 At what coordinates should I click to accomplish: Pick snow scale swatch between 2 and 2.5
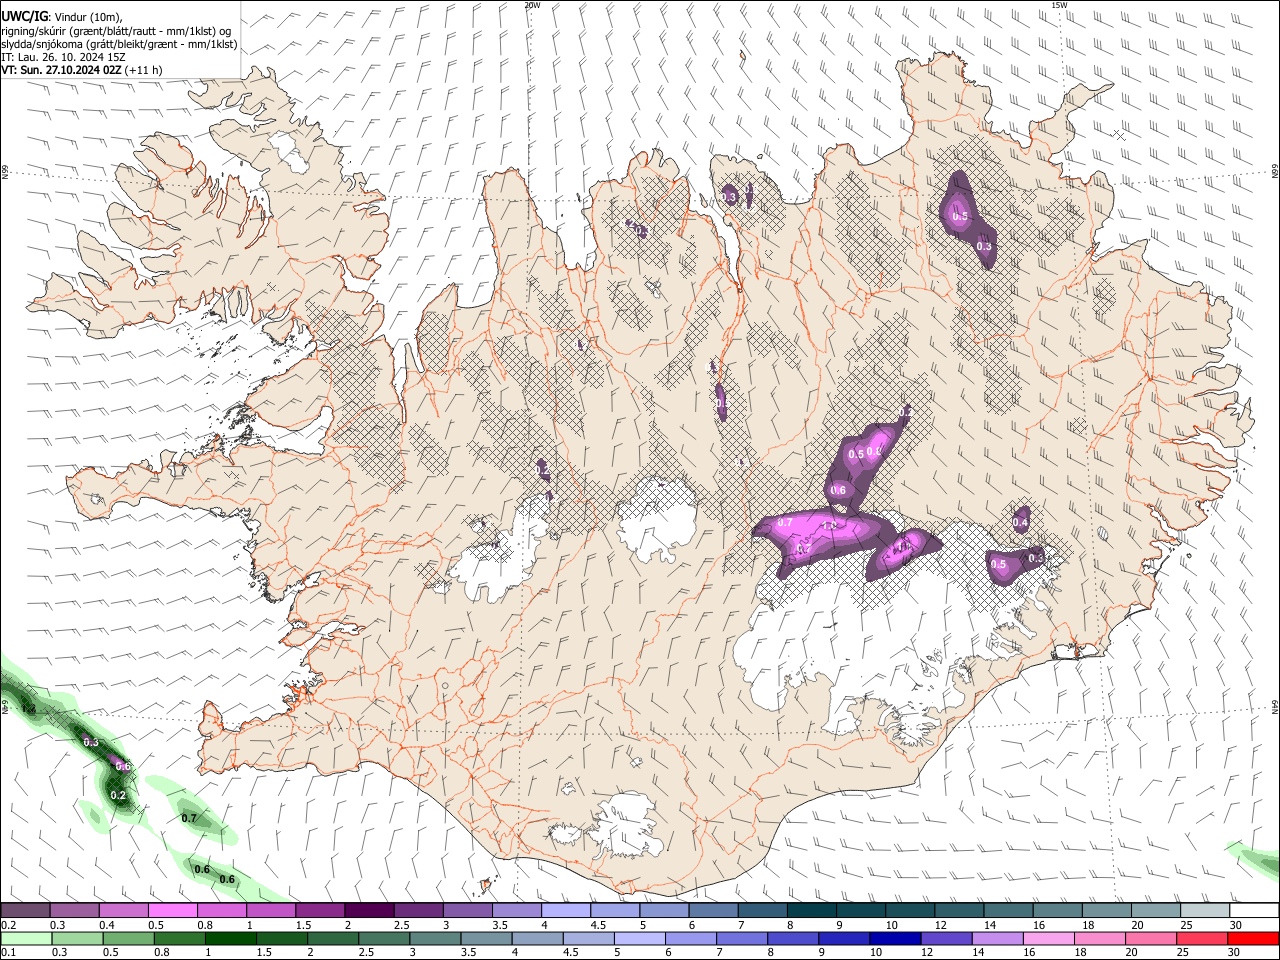tap(369, 910)
